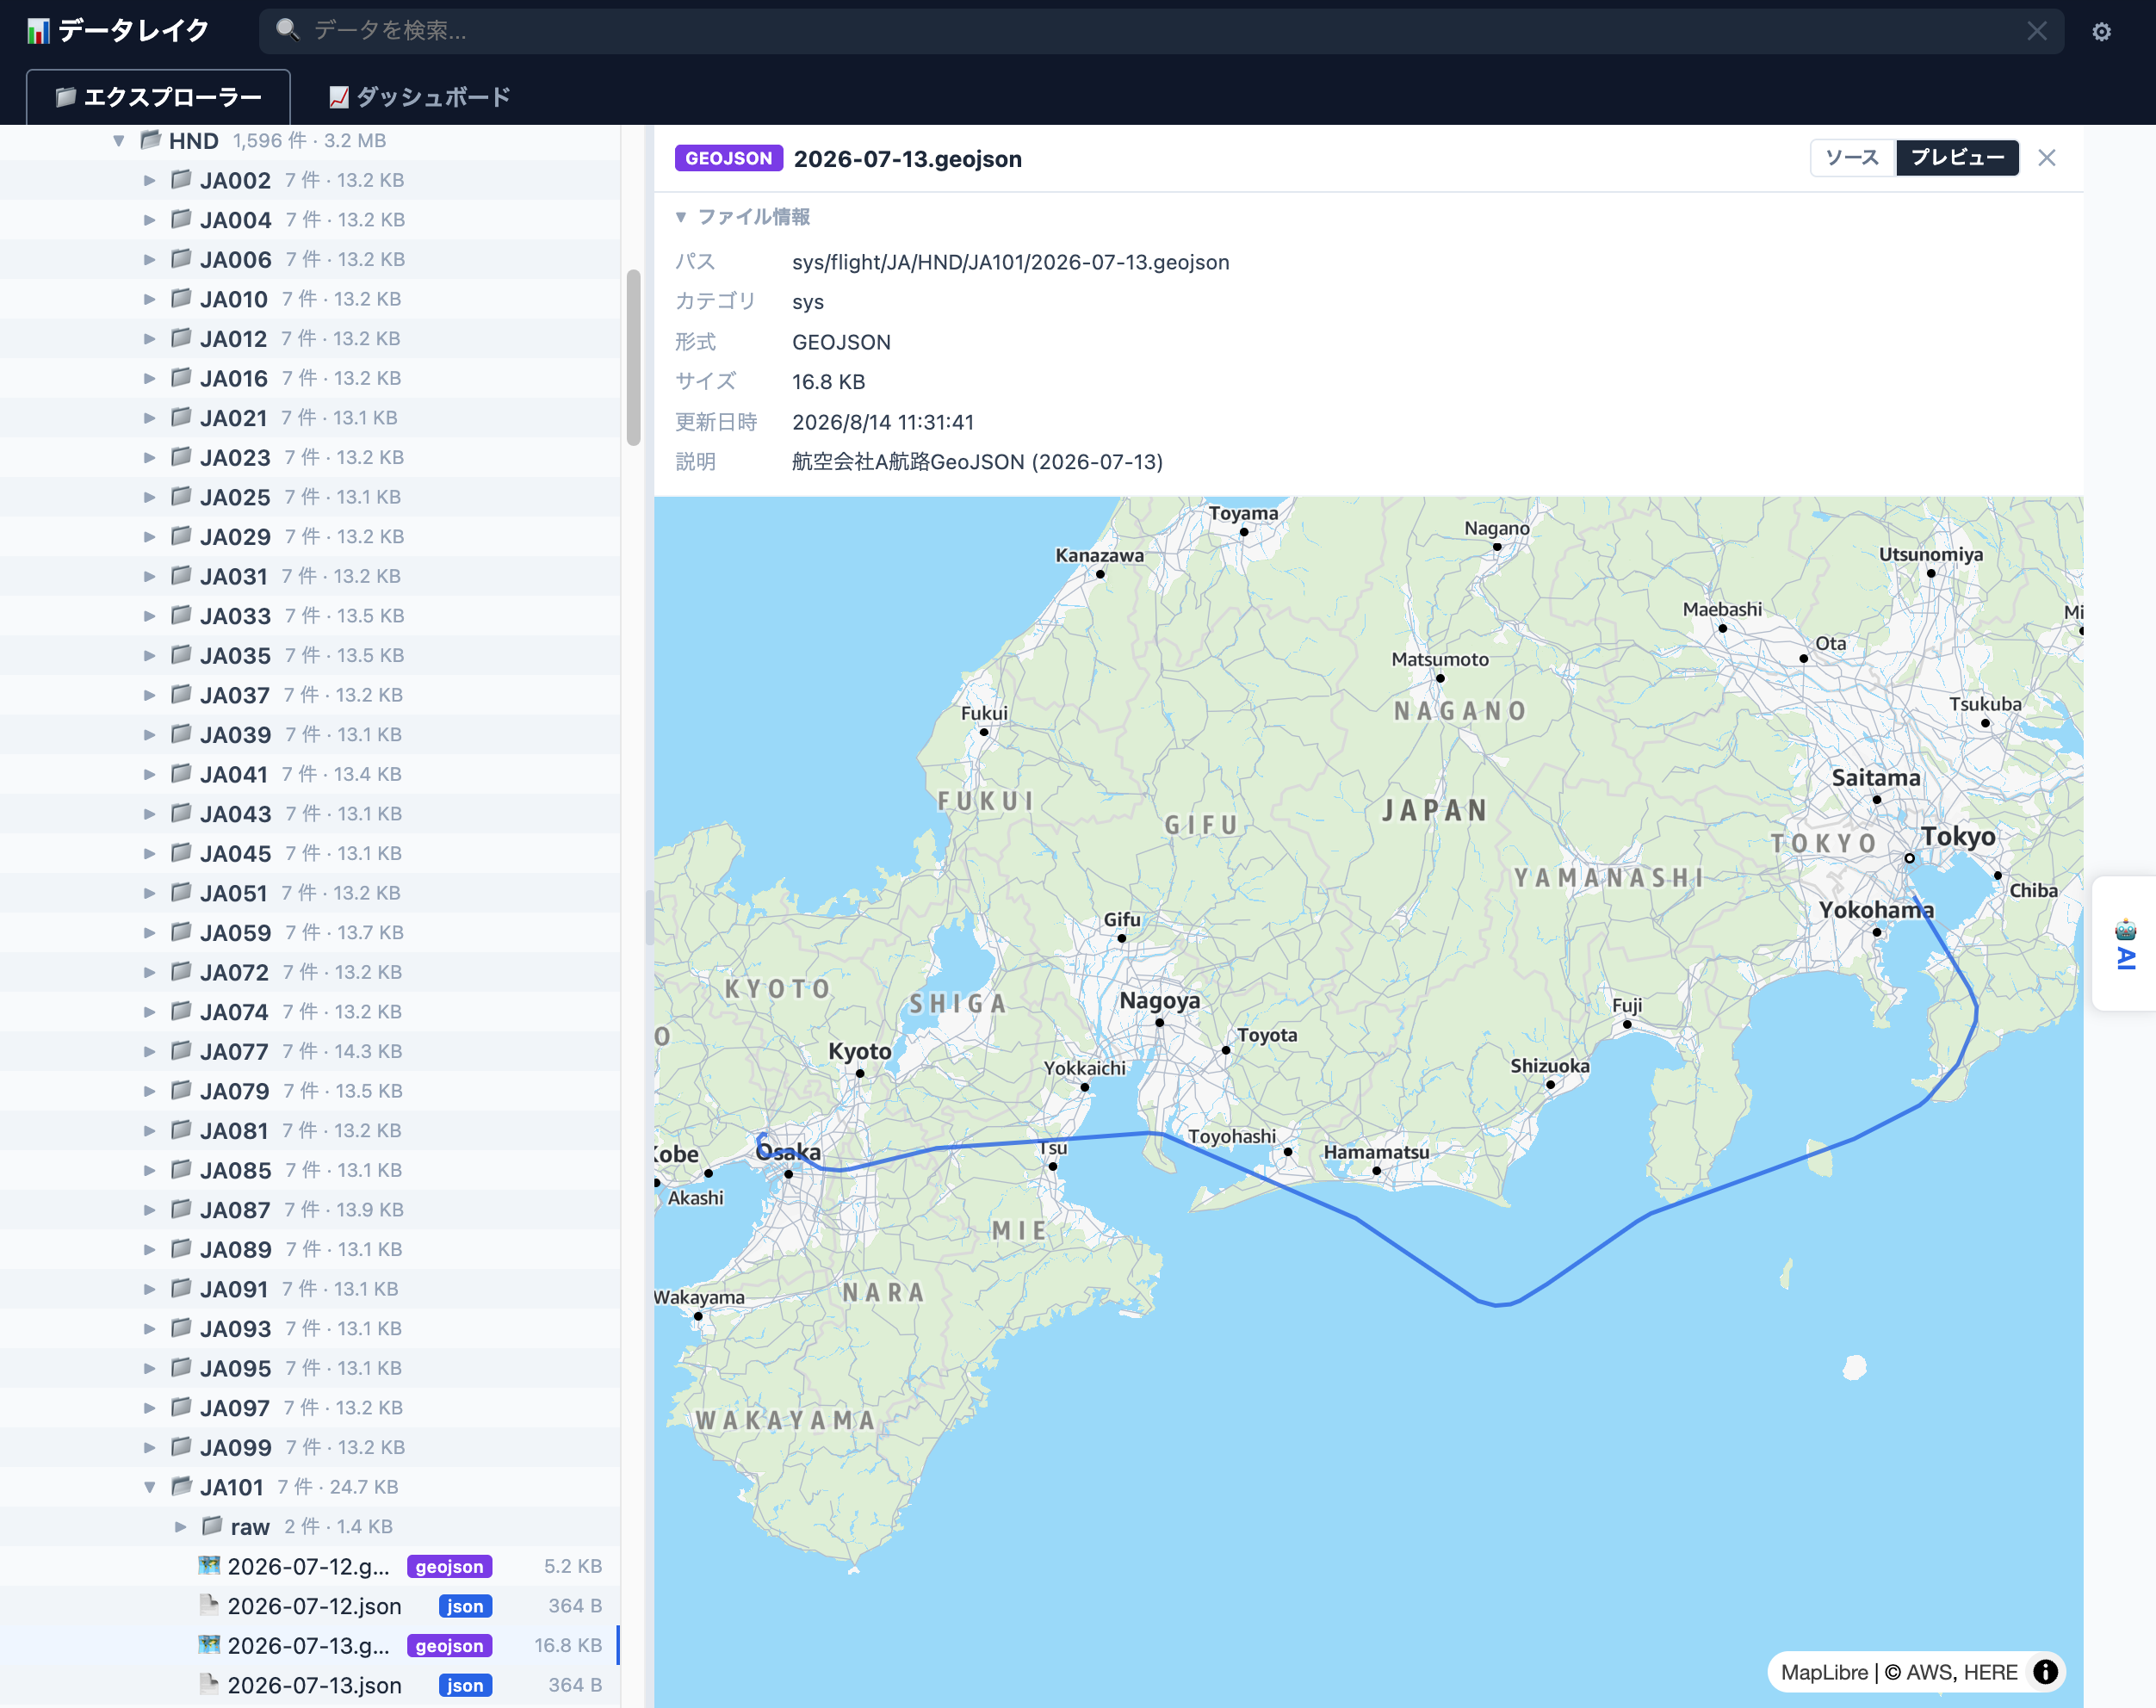Screen dimensions: 2156x1708
Task: Expand the JA025 folder
Action: click(149, 497)
